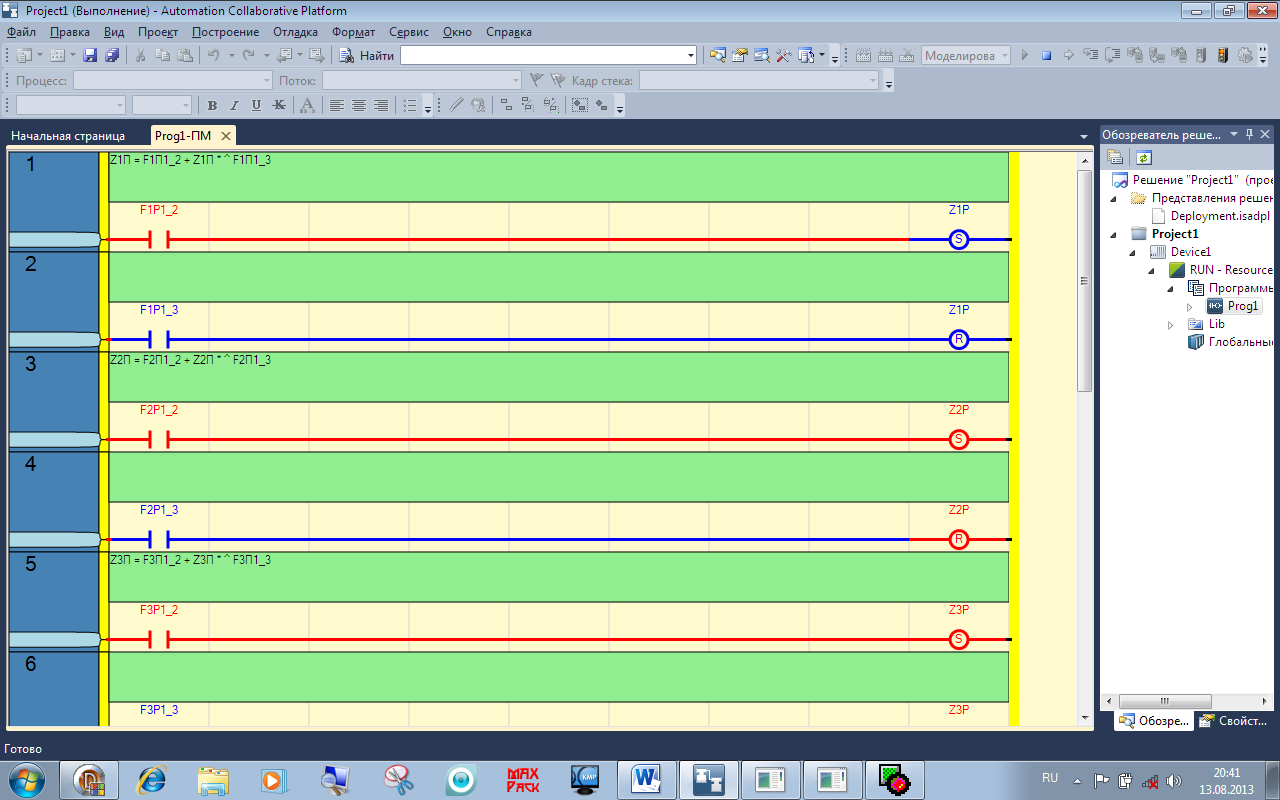
Task: Select Deployment.isadpl in the solution tree
Action: pos(1221,216)
